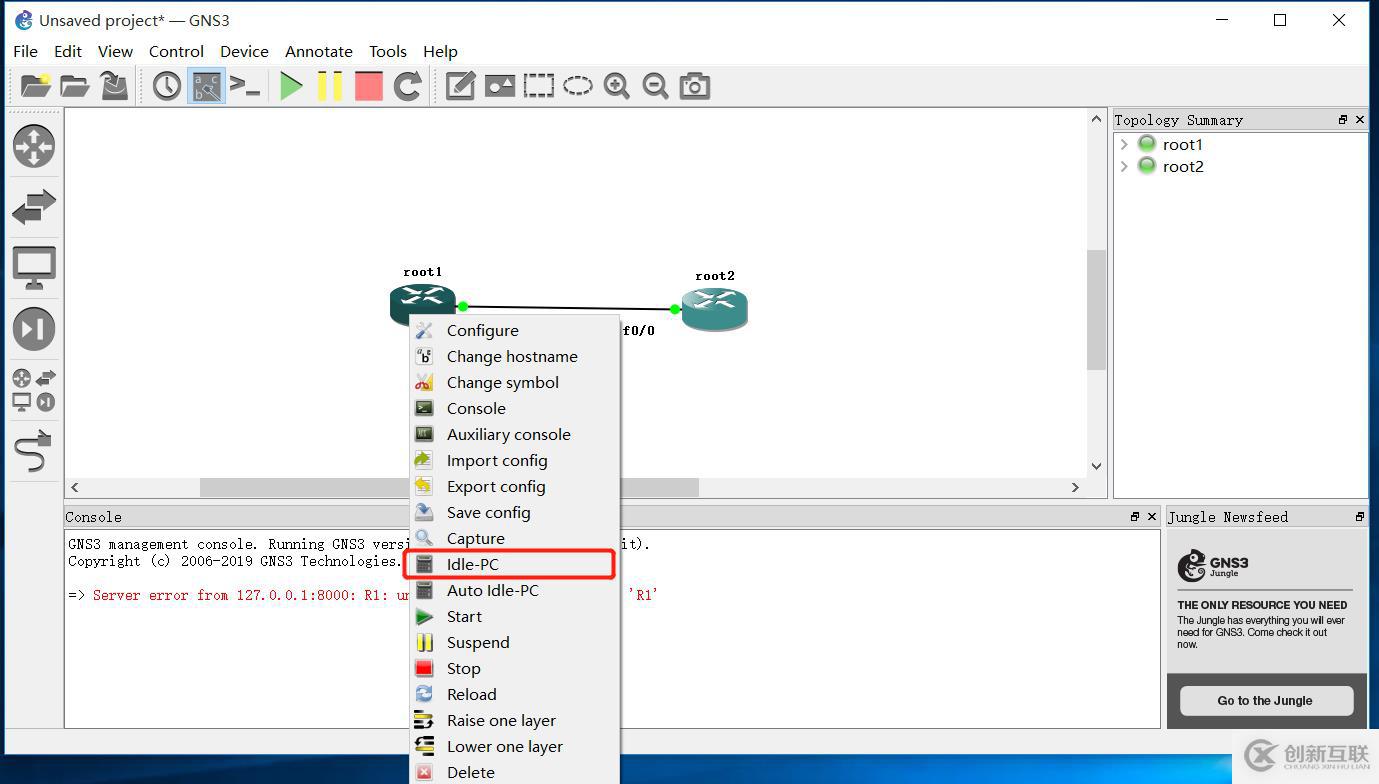Image resolution: width=1379 pixels, height=784 pixels.
Task: Select Lower one layer in context menu
Action: (515, 746)
